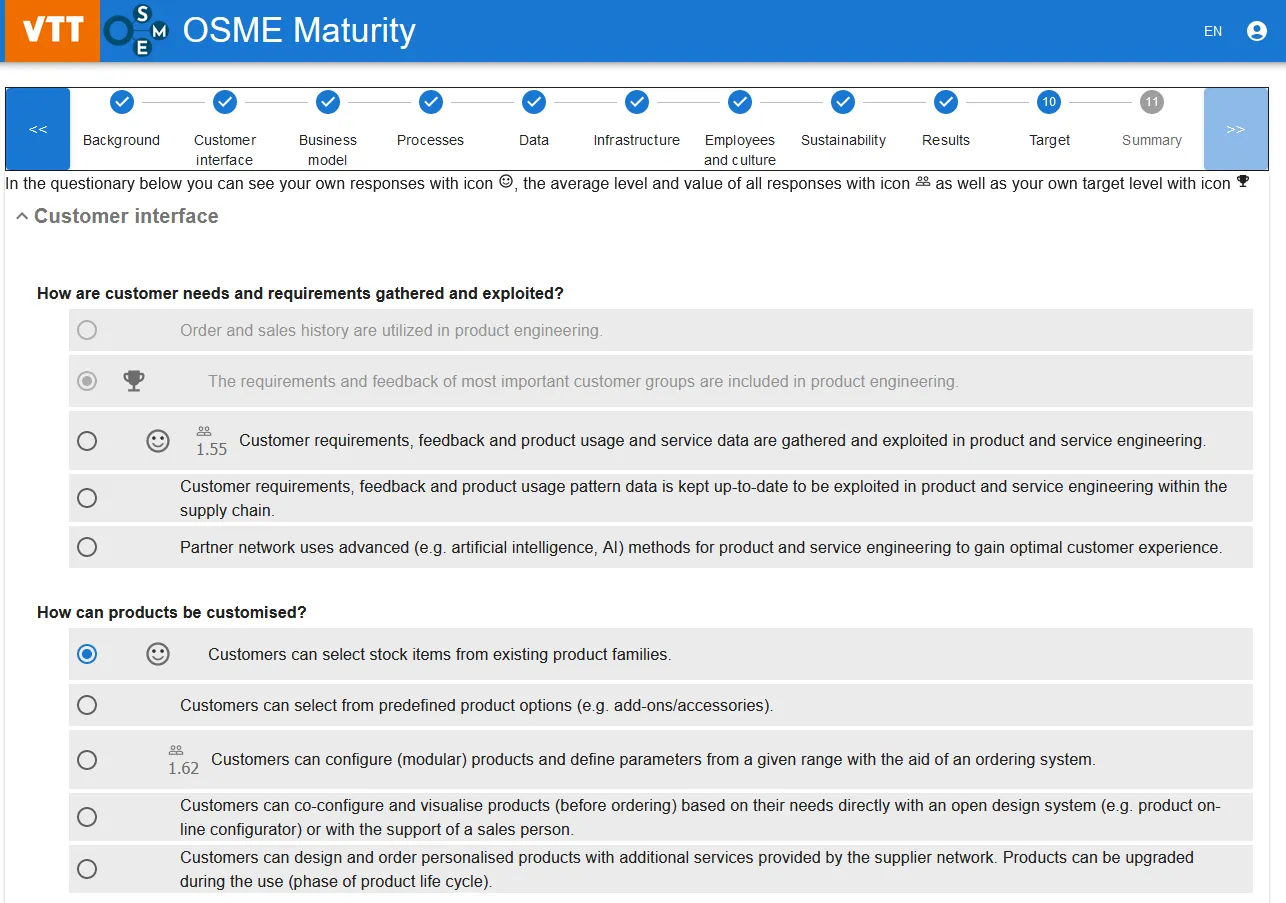
Task: Click the 1.55 average responses icon
Action: tap(204, 431)
